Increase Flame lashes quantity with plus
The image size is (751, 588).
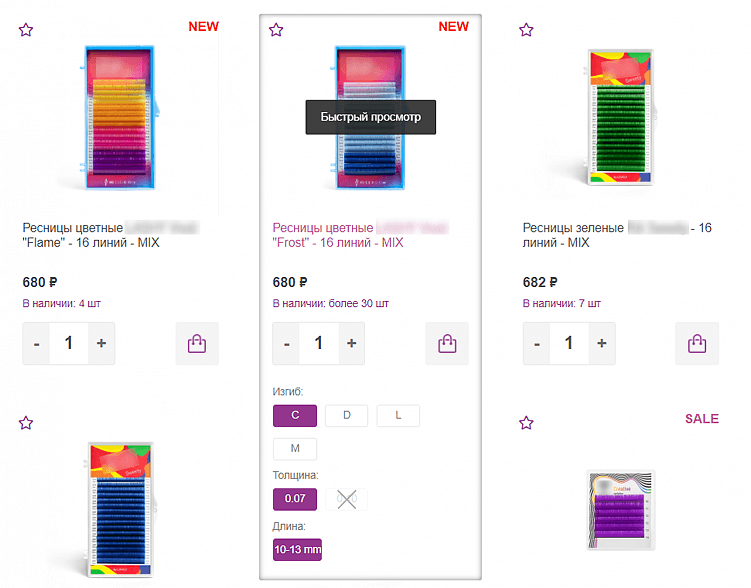click(101, 343)
